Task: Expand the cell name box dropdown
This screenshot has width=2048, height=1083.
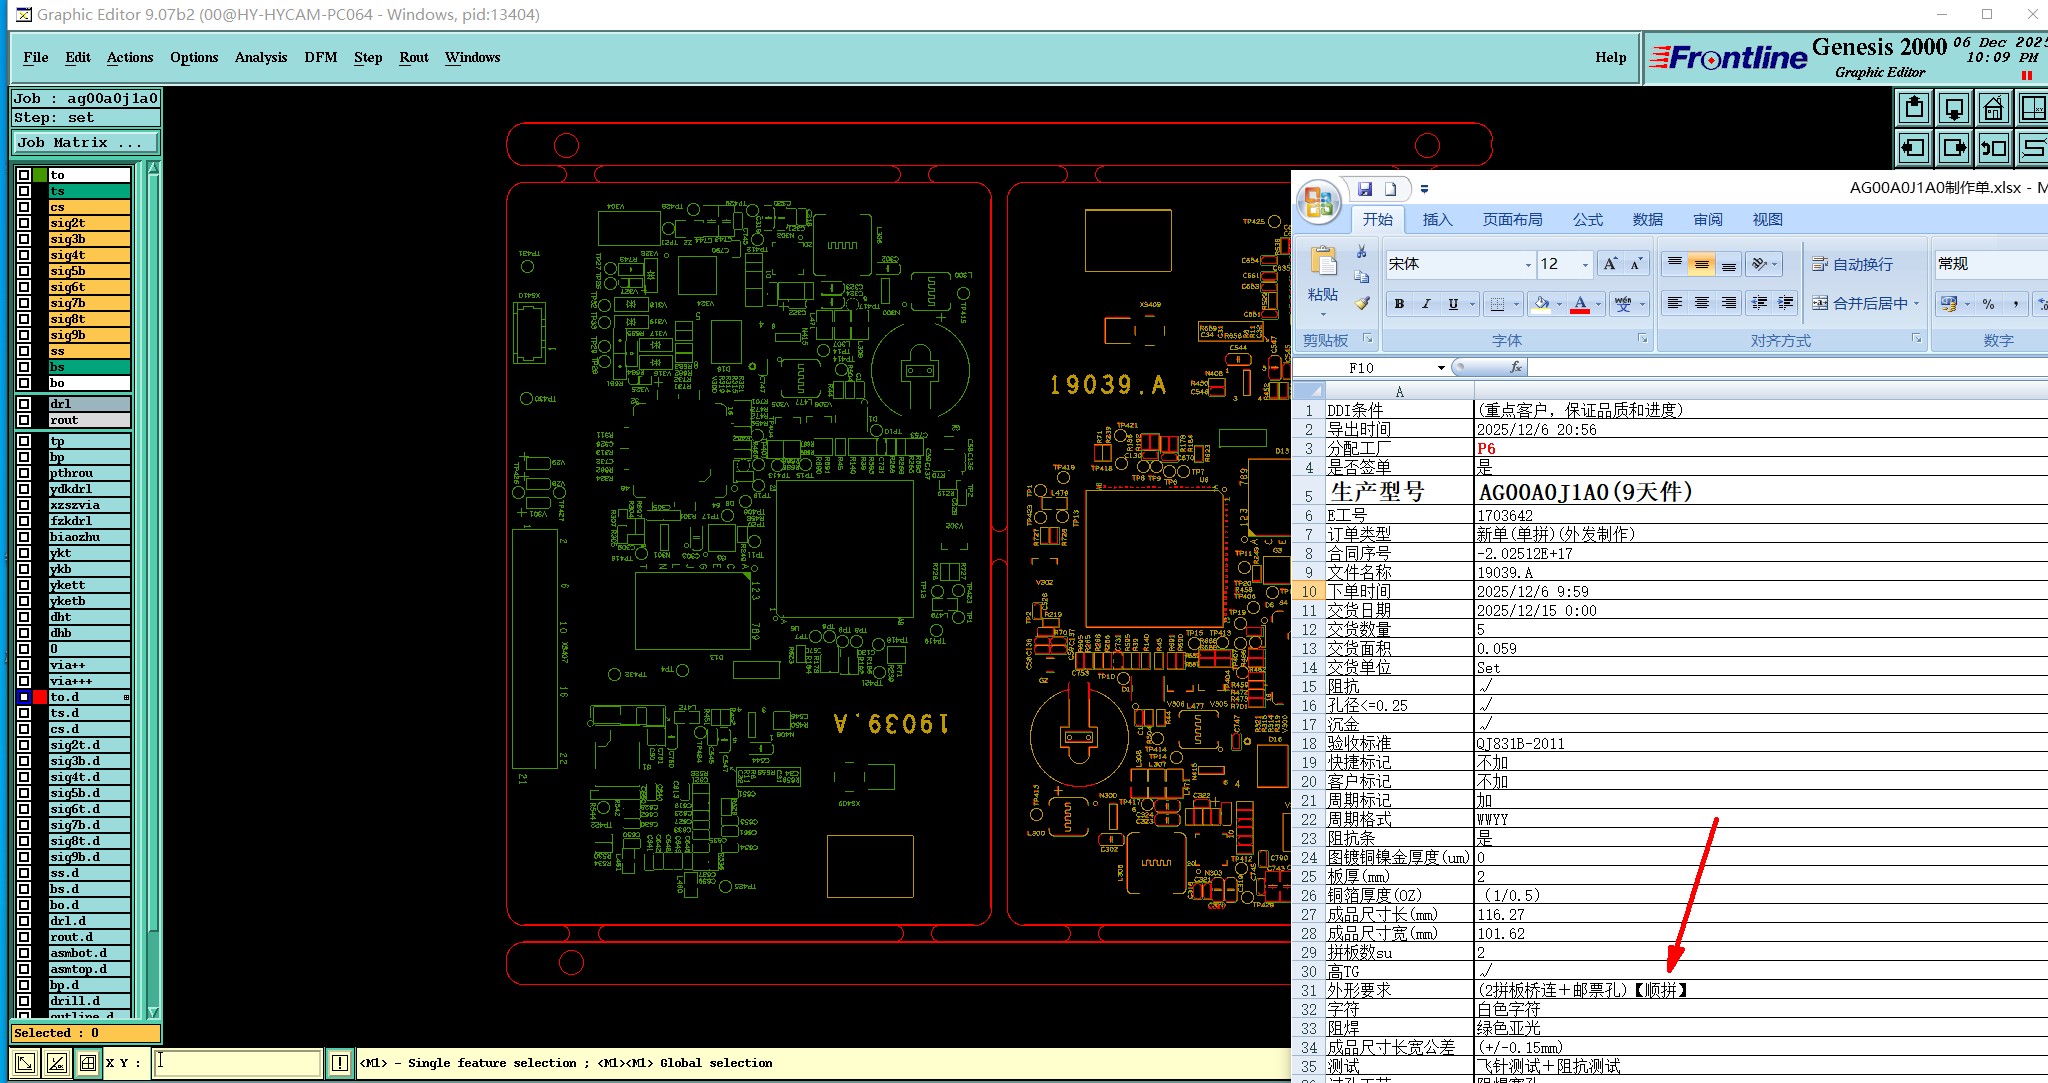Action: coord(1441,368)
